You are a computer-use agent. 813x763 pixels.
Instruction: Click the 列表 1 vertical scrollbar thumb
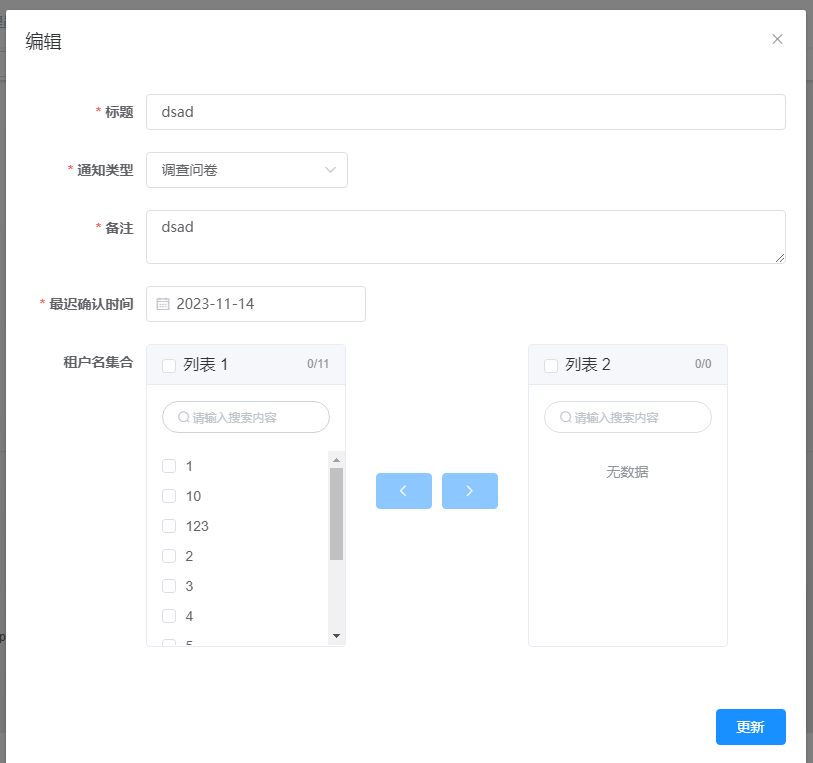coord(336,513)
